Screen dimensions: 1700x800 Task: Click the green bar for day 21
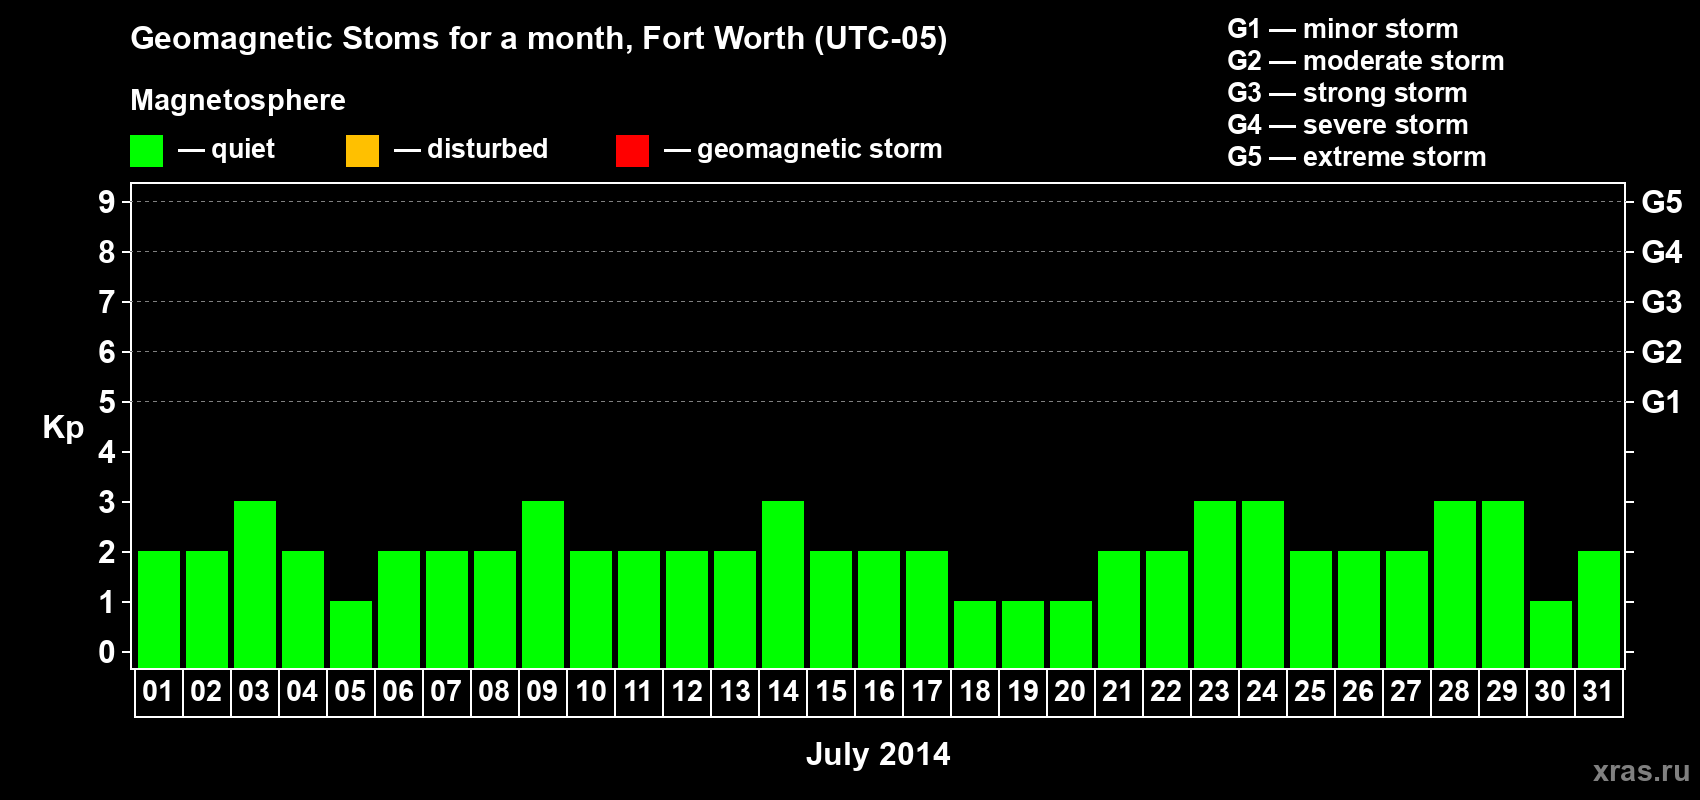coord(1119,609)
